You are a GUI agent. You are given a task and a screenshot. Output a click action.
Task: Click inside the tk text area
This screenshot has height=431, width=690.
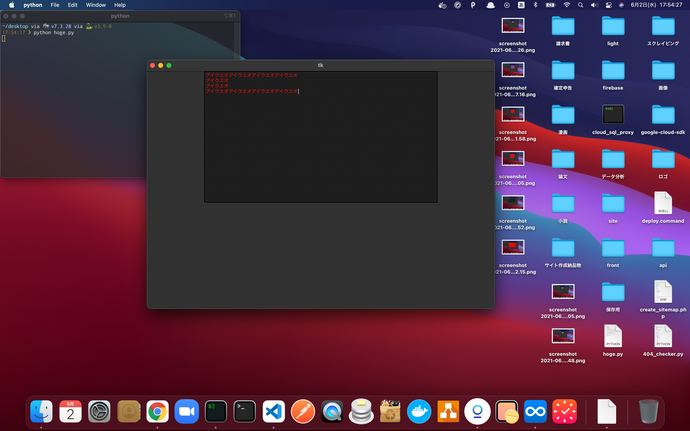tap(320, 140)
